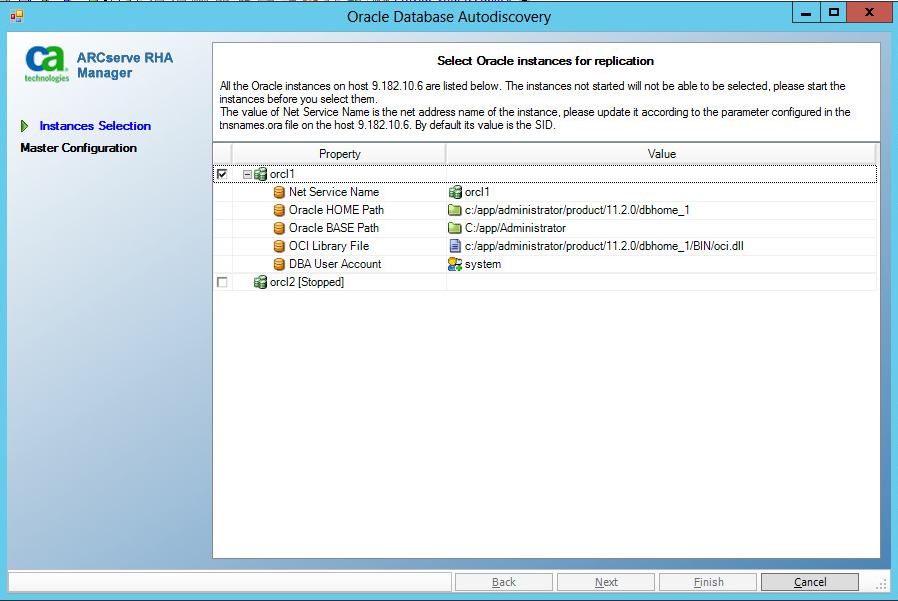Click the Oracle HOME Path property icon
The width and height of the screenshot is (898, 601).
279,210
